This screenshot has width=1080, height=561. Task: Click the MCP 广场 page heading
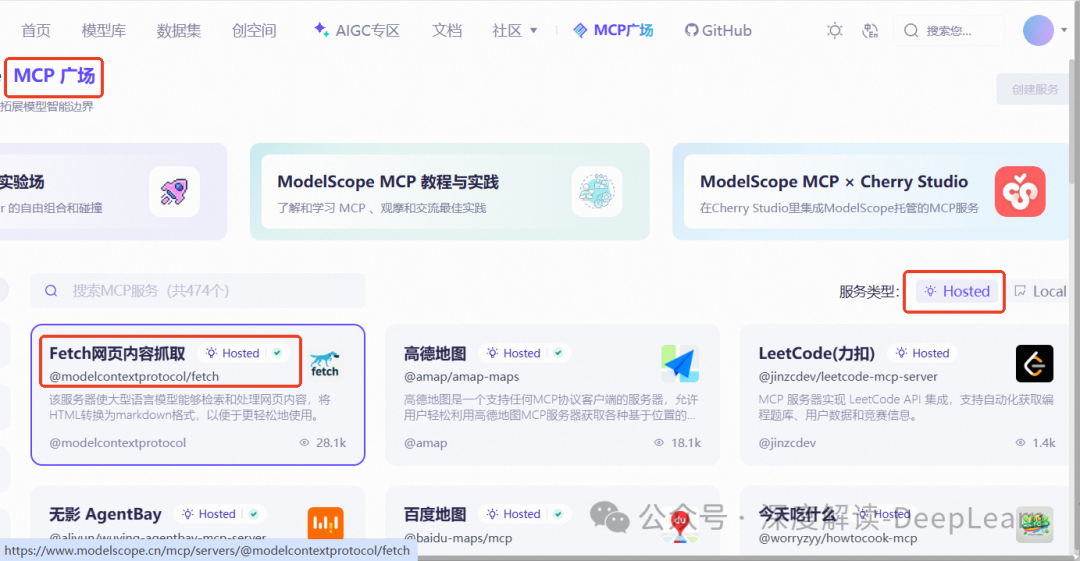[54, 76]
